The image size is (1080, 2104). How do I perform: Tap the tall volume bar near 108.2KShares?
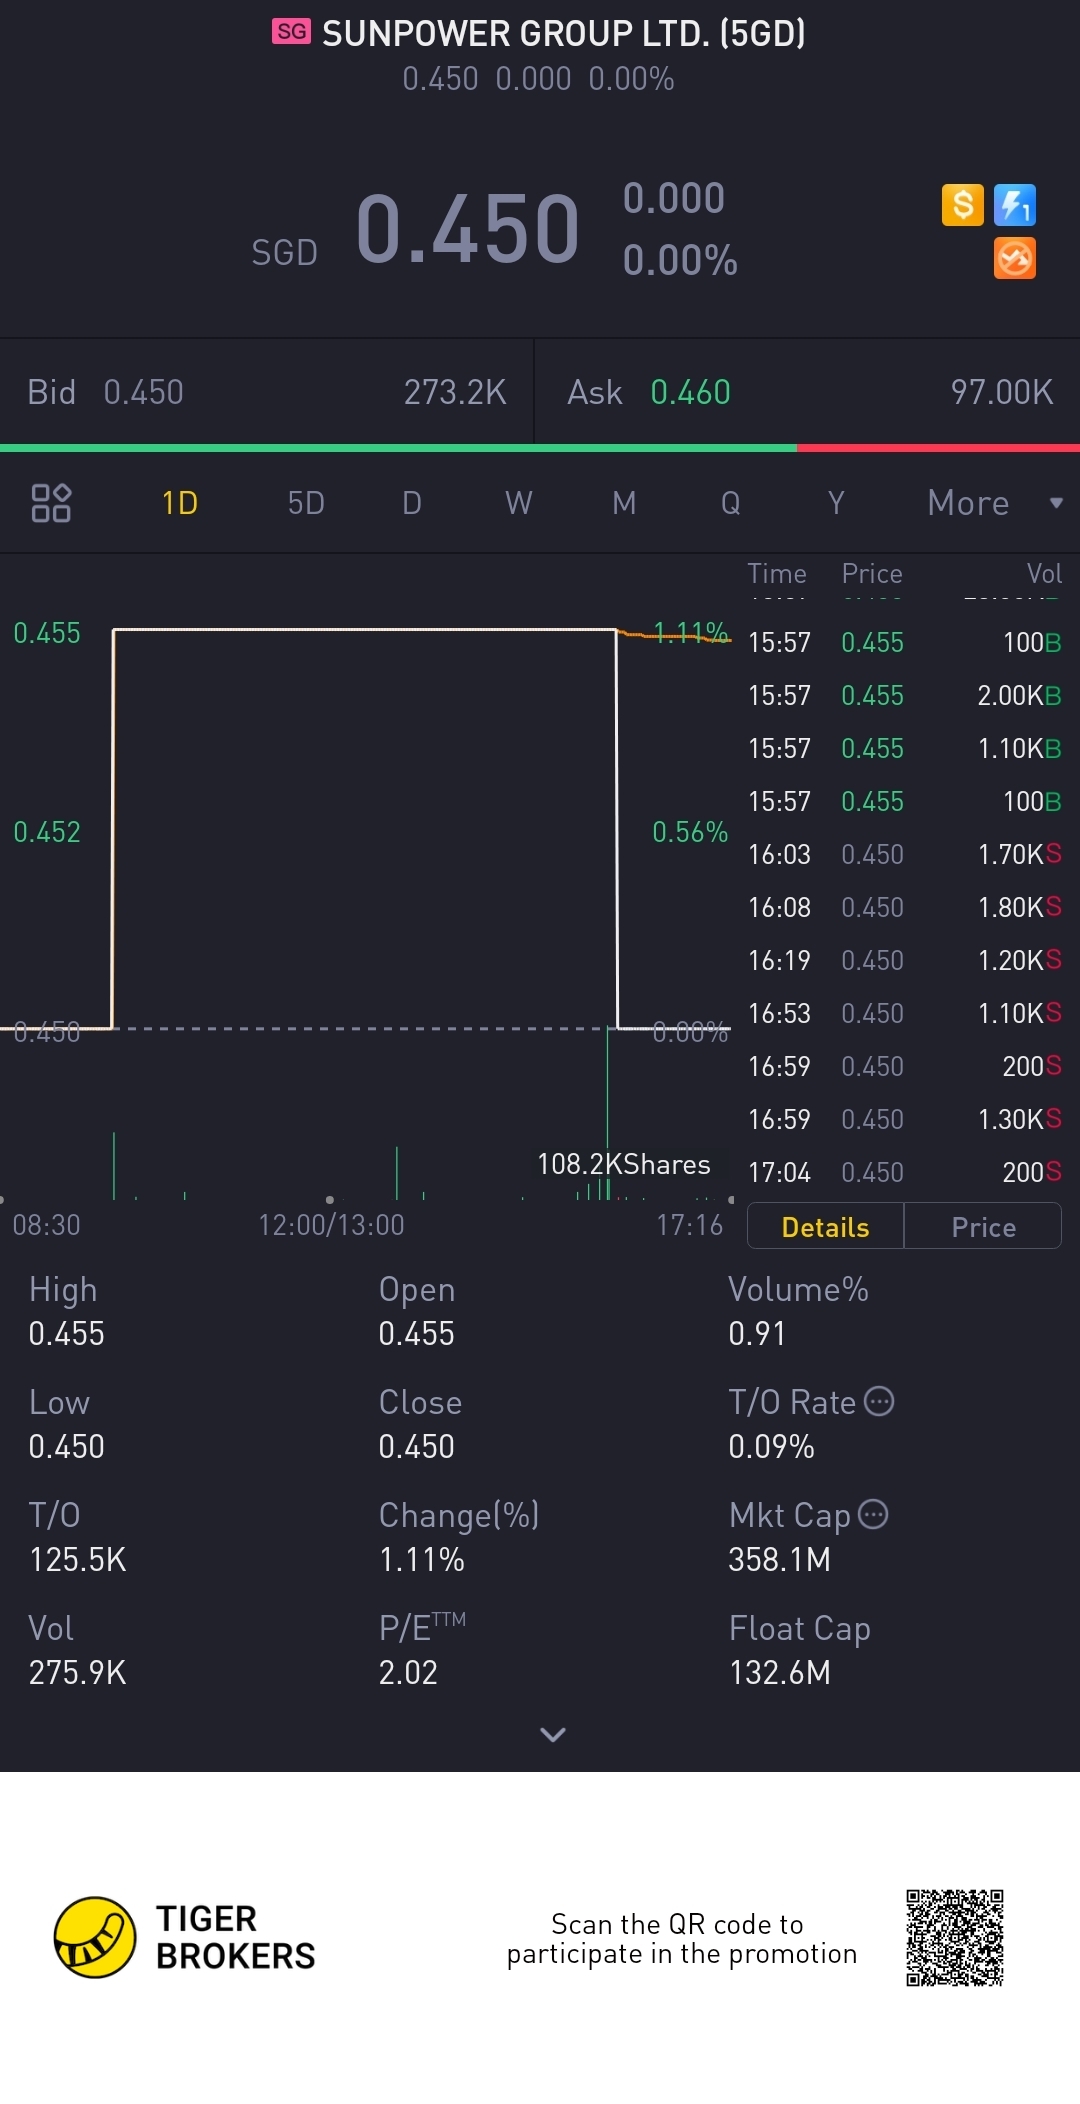[x=607, y=1112]
